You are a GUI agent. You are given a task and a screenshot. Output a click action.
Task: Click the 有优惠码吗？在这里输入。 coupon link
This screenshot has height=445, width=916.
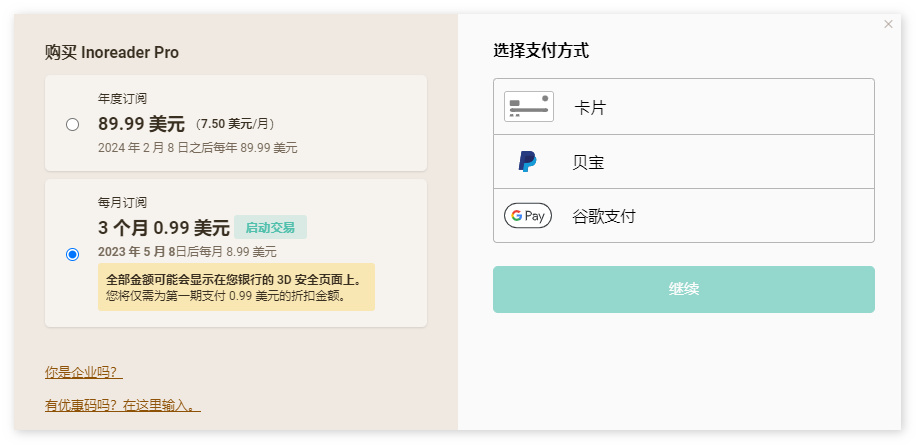pyautogui.click(x=123, y=406)
